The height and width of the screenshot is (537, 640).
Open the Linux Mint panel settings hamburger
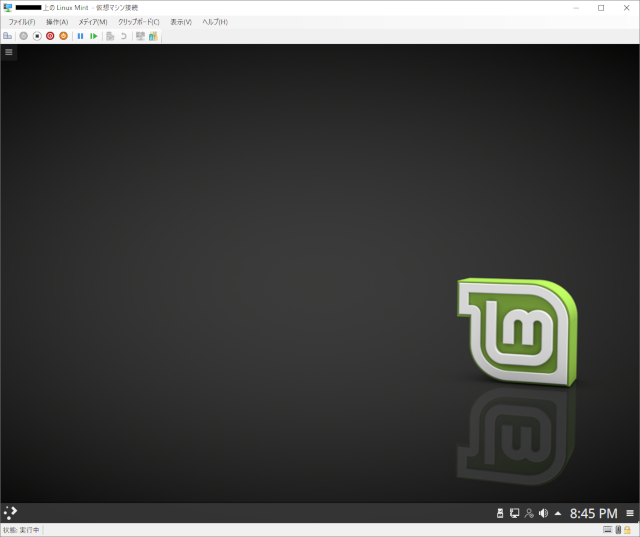(x=630, y=513)
